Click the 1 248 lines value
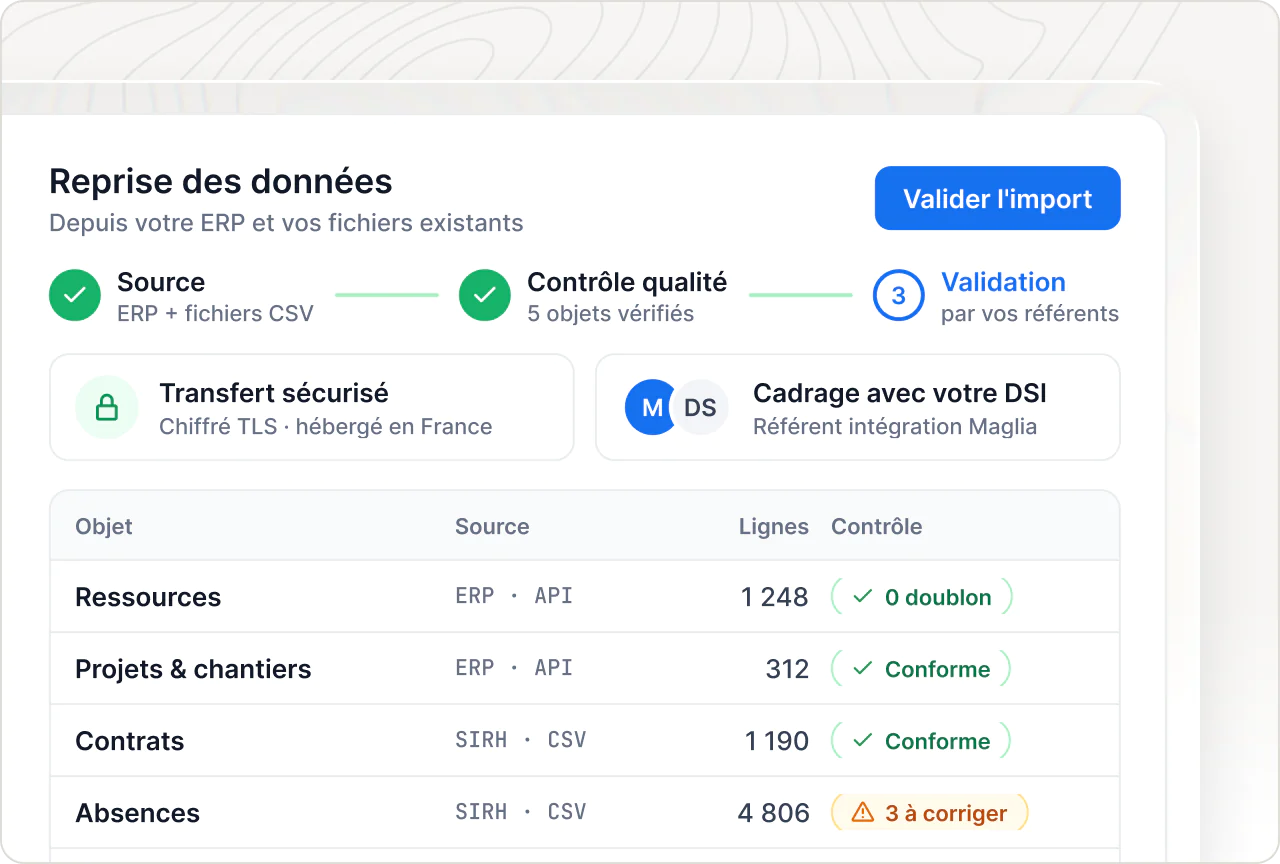The image size is (1280, 864). (775, 597)
